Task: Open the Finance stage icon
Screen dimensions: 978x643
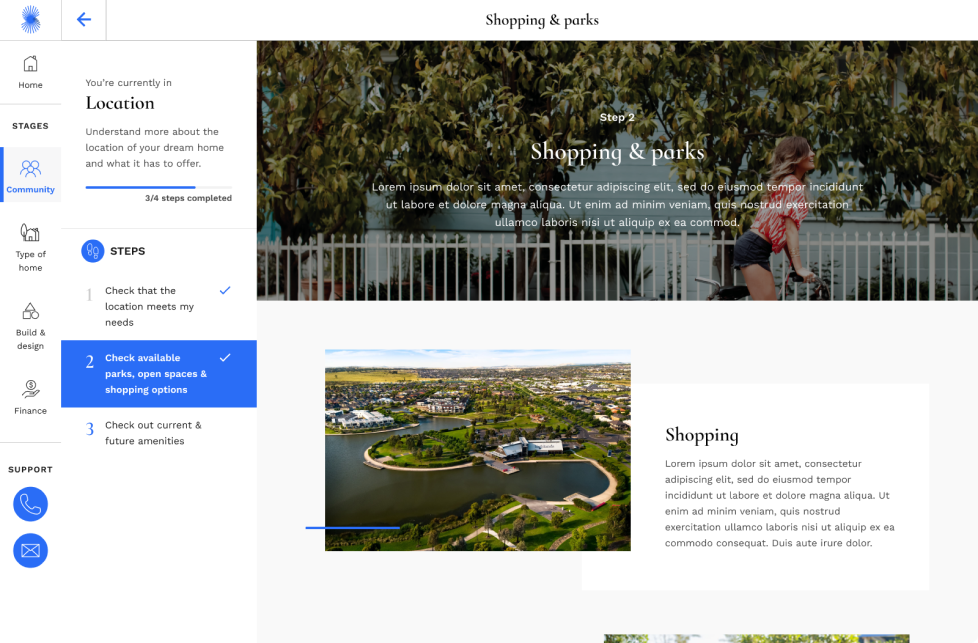Action: 30,395
